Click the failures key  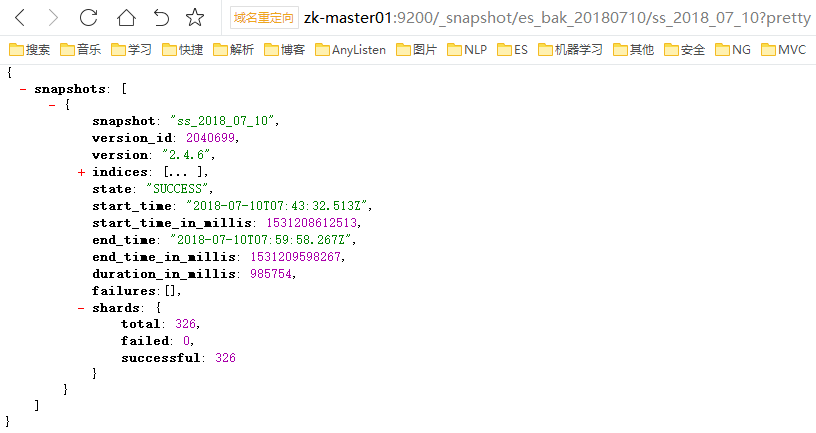click(124, 291)
